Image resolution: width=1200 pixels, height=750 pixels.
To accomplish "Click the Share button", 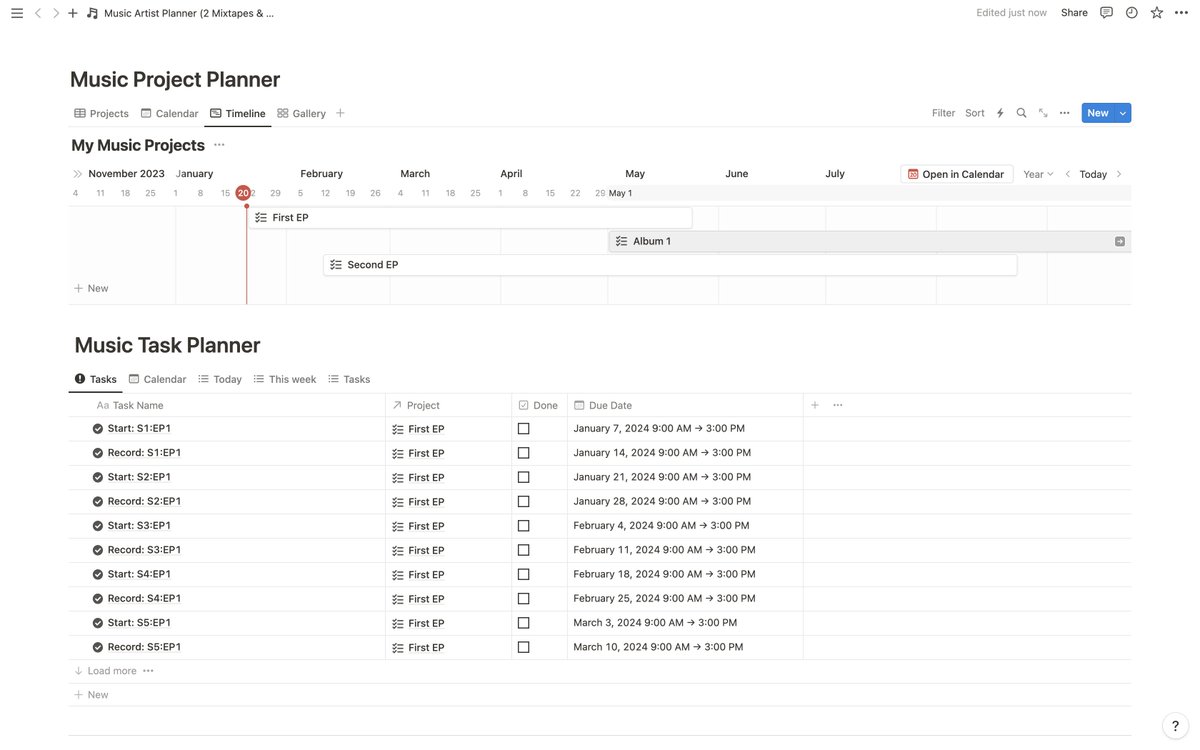I will tap(1074, 13).
